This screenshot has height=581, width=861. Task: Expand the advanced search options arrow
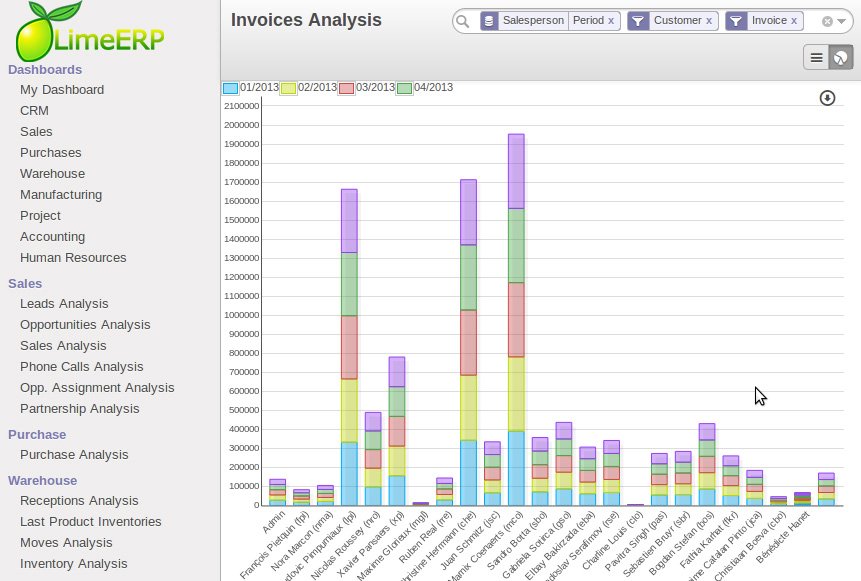click(x=841, y=21)
